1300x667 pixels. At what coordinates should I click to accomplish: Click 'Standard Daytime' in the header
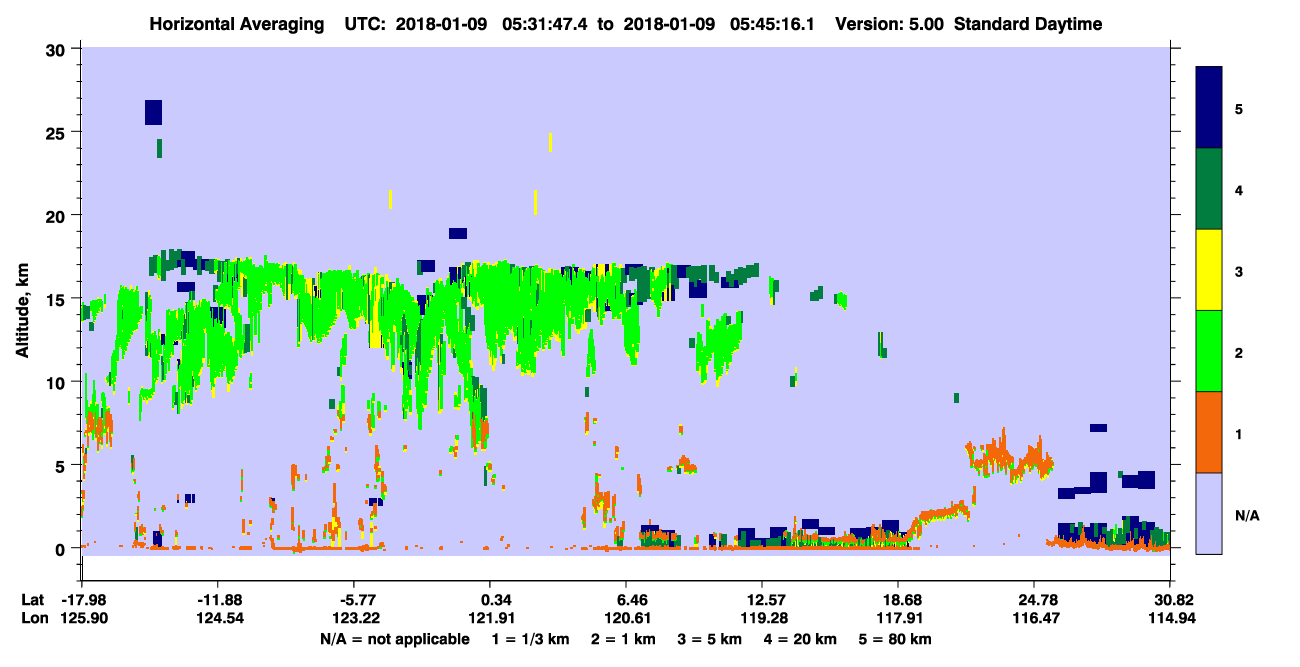coord(1028,24)
